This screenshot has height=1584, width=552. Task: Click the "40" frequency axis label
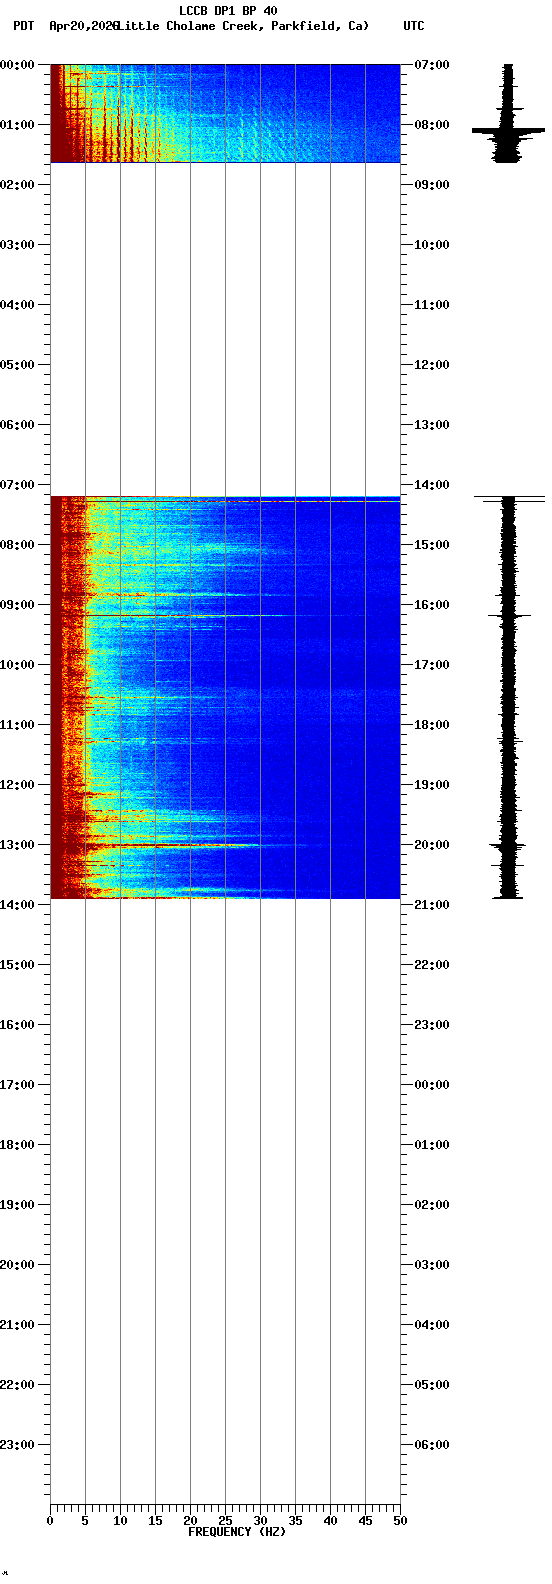click(x=330, y=1521)
